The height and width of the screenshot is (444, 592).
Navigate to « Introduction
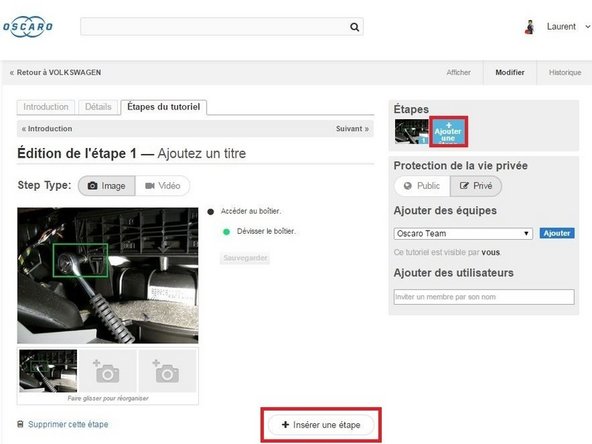(47, 129)
